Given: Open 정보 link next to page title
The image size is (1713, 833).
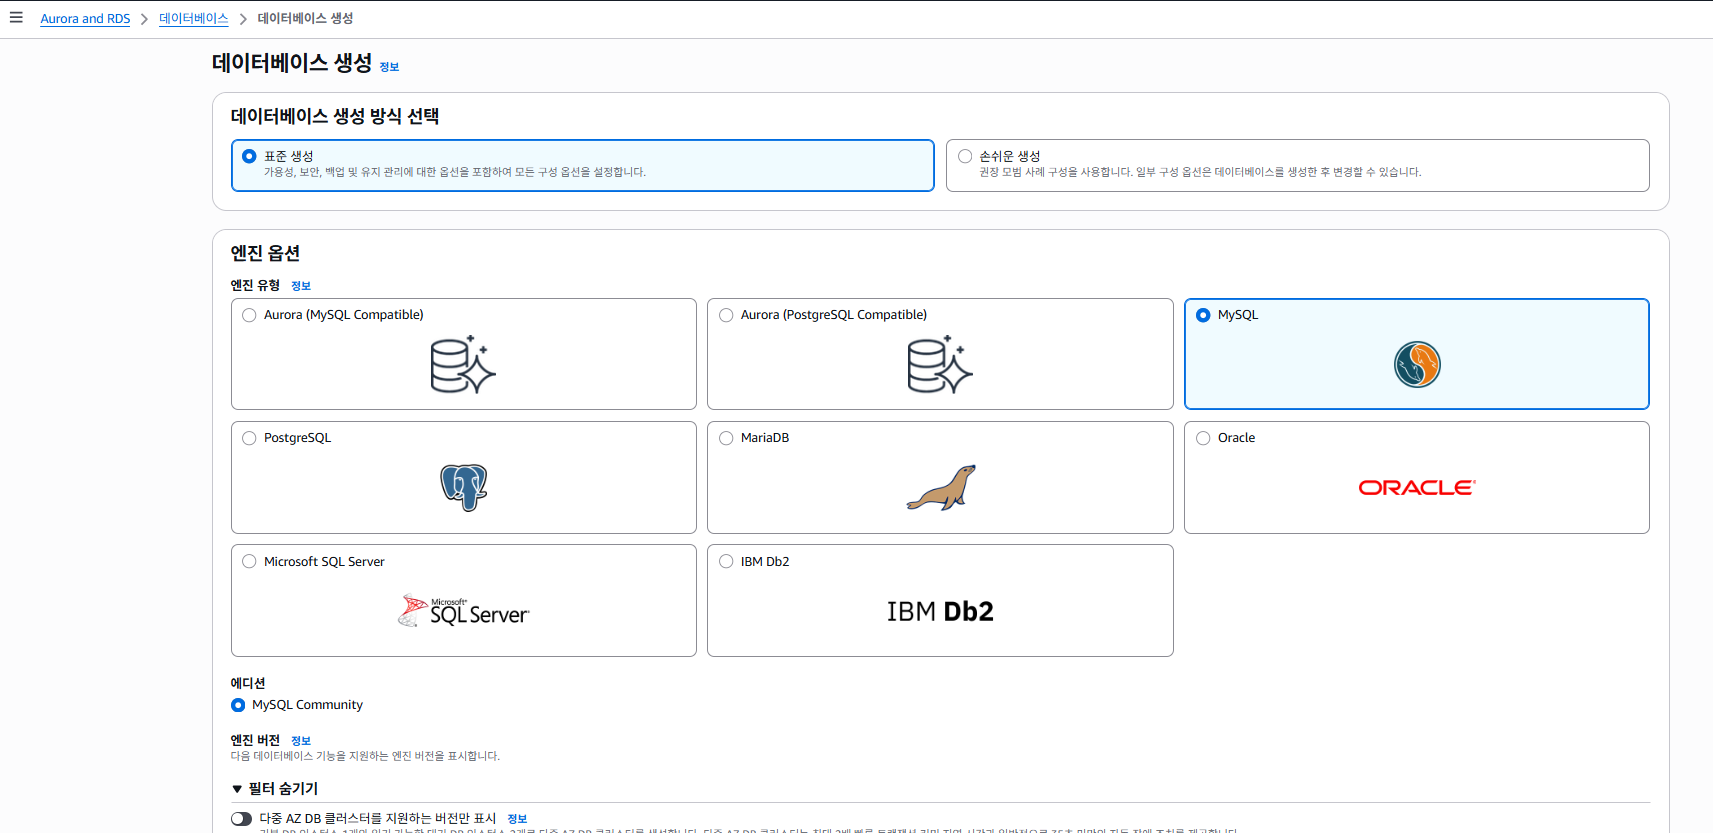Looking at the screenshot, I should pos(389,67).
